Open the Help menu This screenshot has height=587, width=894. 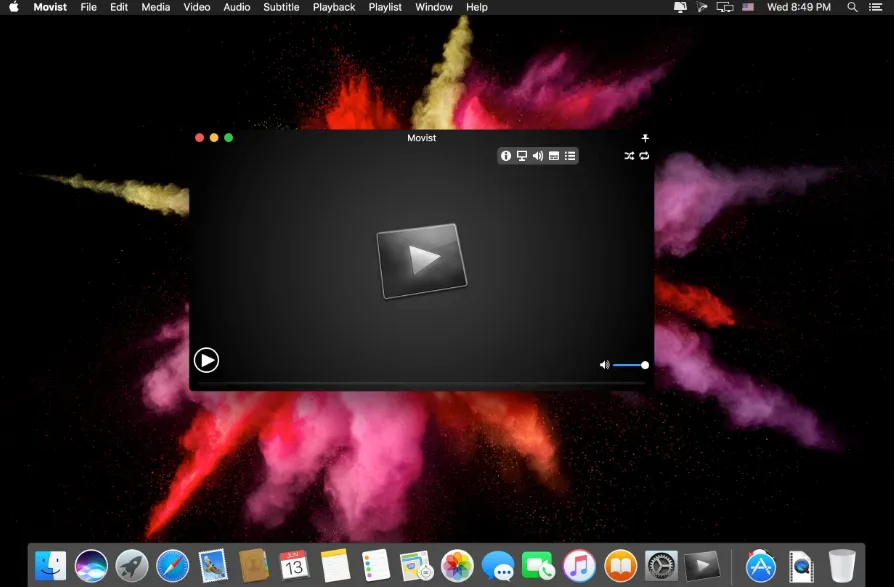click(x=477, y=7)
